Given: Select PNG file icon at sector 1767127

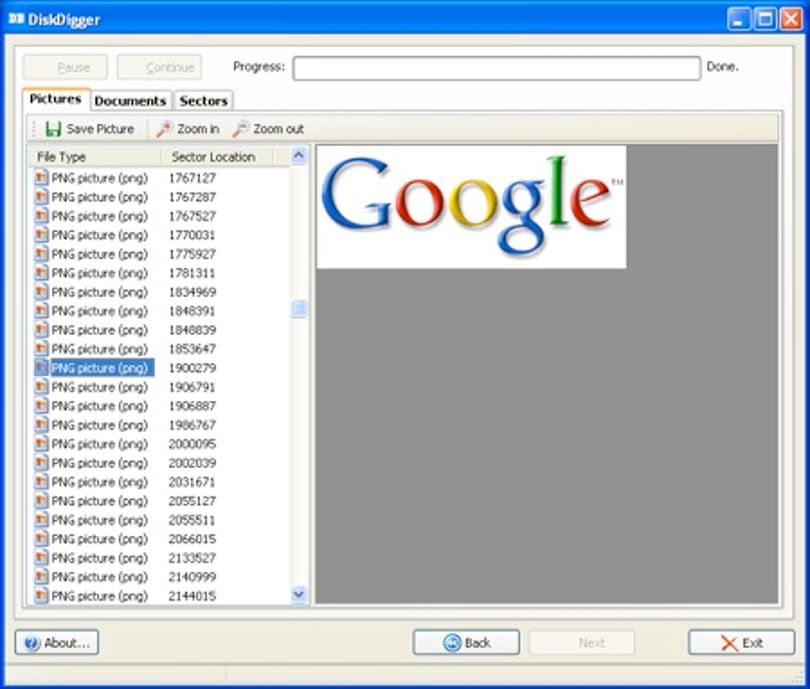Looking at the screenshot, I should point(41,178).
